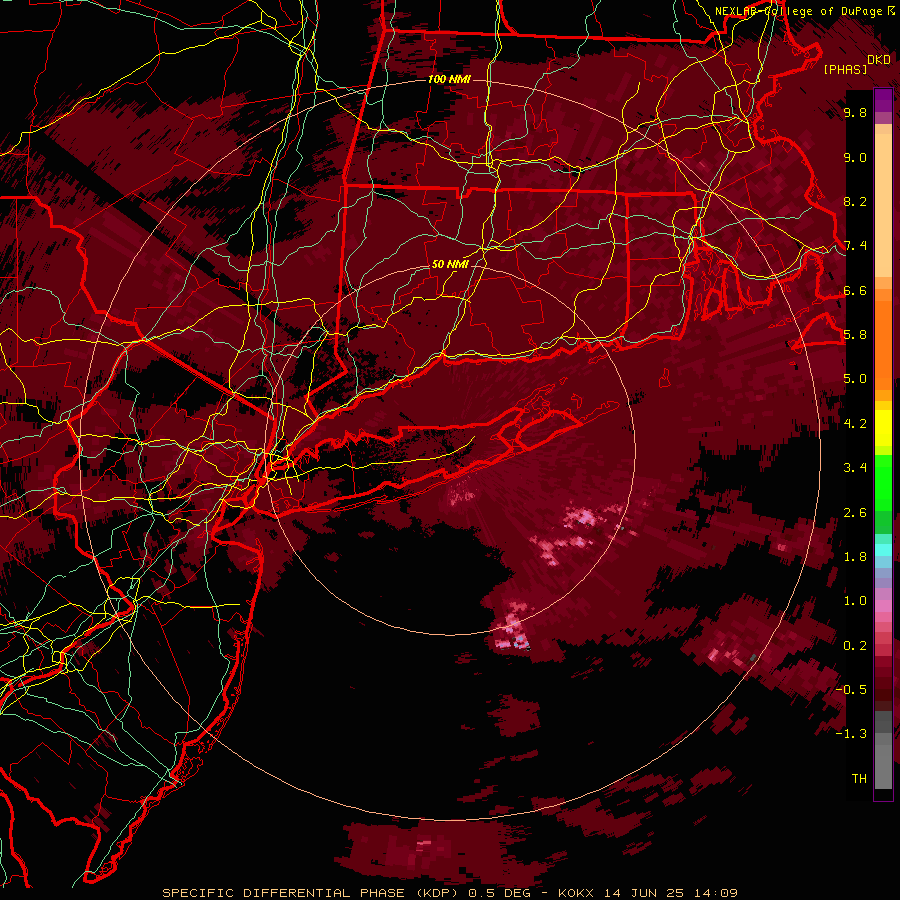
Task: Click the purple swatch atop the color bar
Action: click(883, 100)
